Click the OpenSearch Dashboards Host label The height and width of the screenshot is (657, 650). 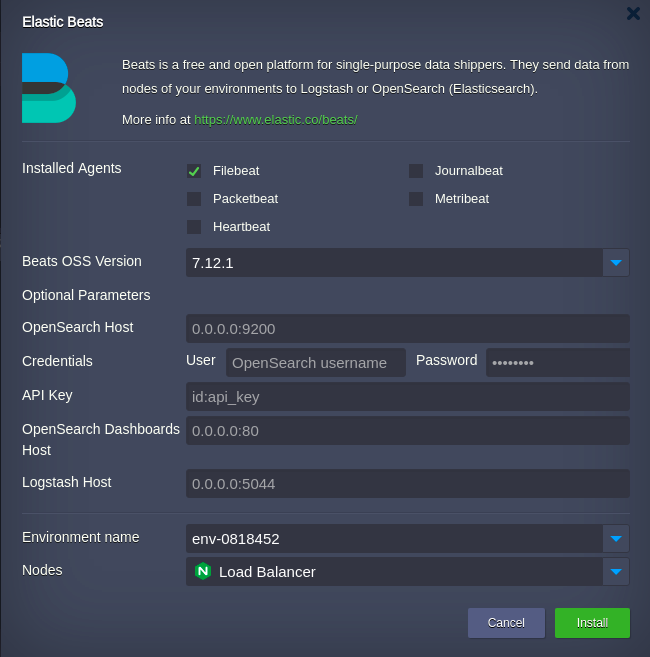tap(101, 440)
